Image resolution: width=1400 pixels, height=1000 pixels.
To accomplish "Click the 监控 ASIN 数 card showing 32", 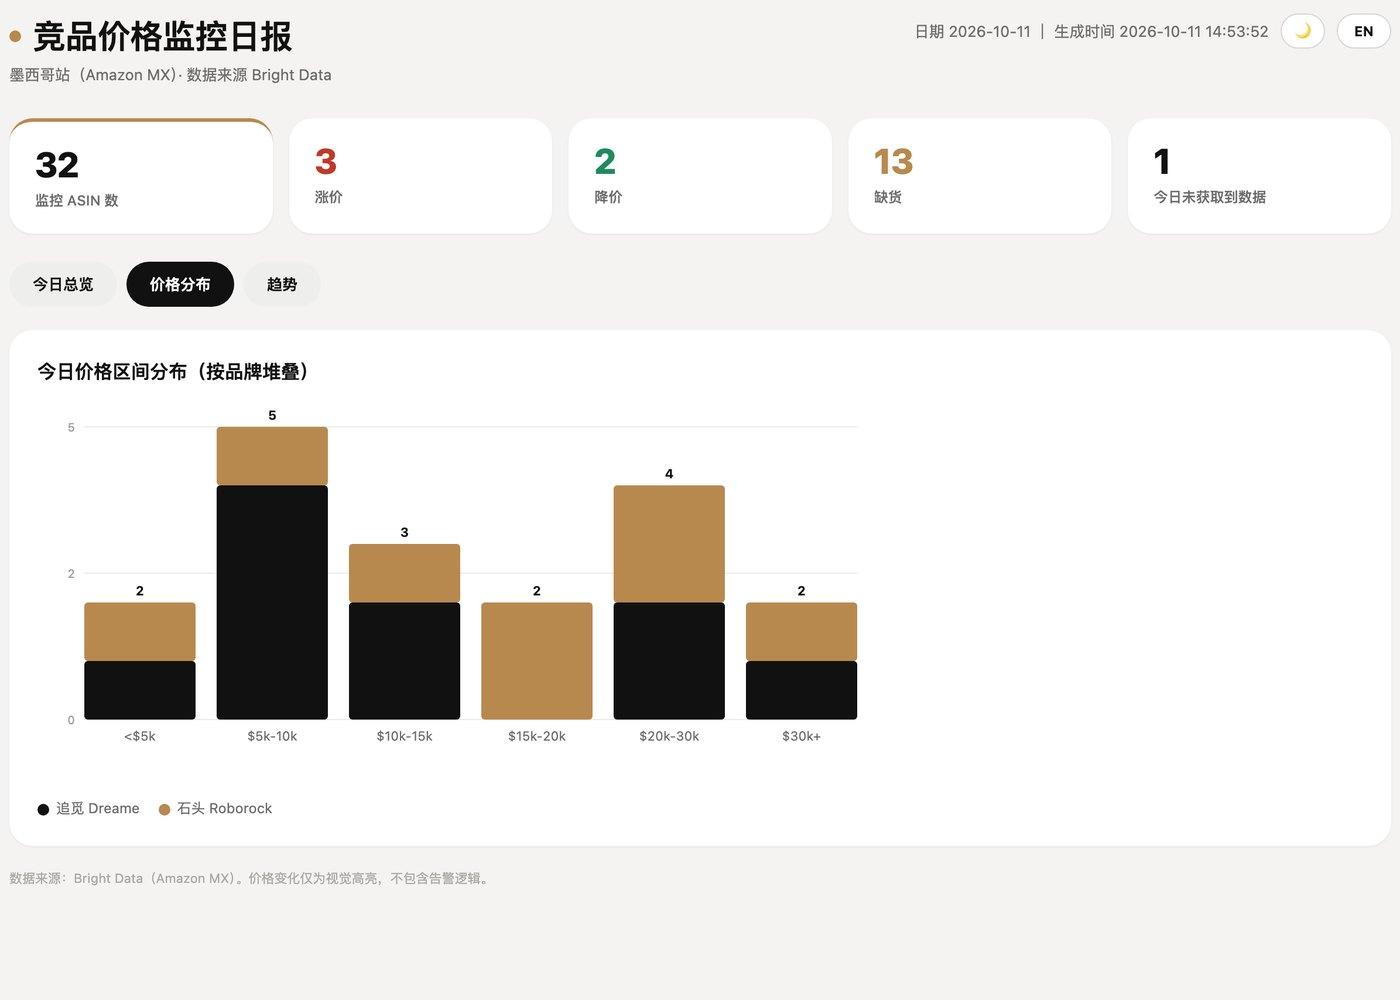I will [x=141, y=176].
